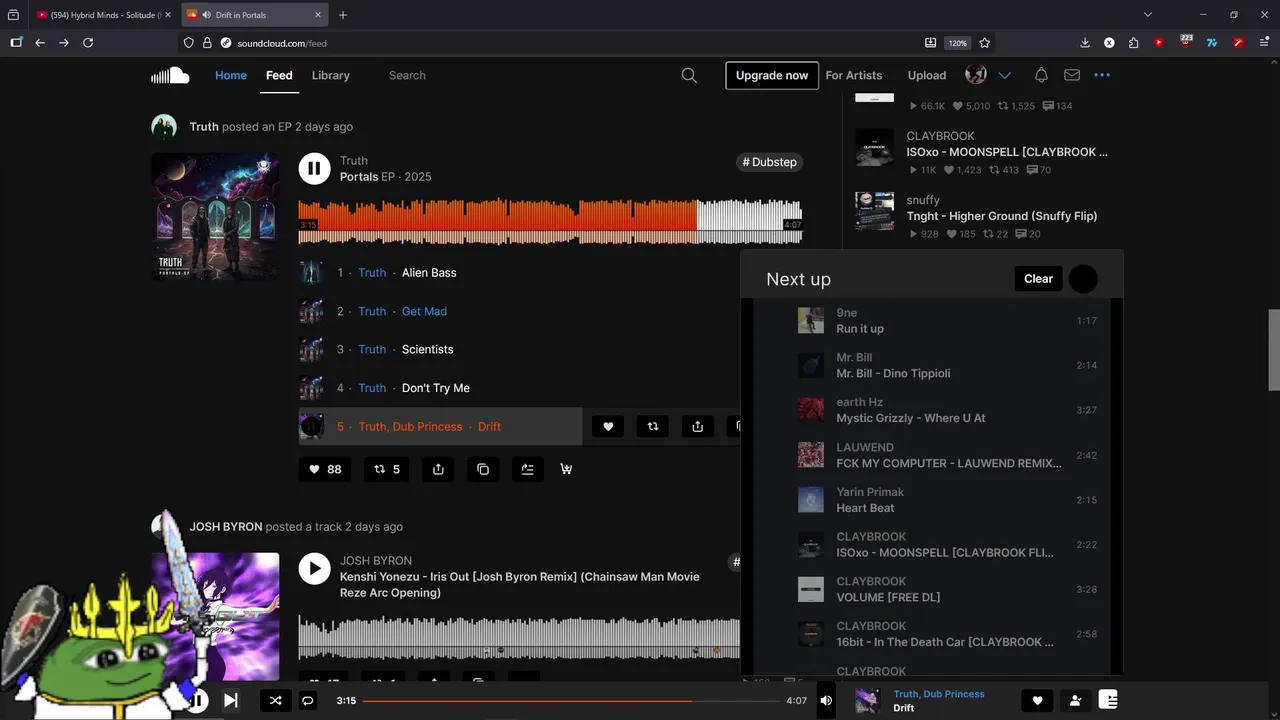Follow the artist from the player bar

click(1075, 701)
